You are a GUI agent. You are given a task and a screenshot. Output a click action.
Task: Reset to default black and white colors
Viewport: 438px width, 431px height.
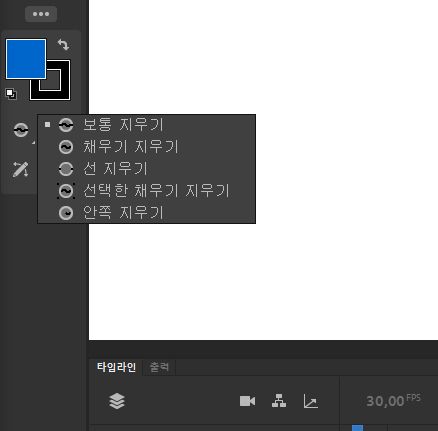(11, 94)
